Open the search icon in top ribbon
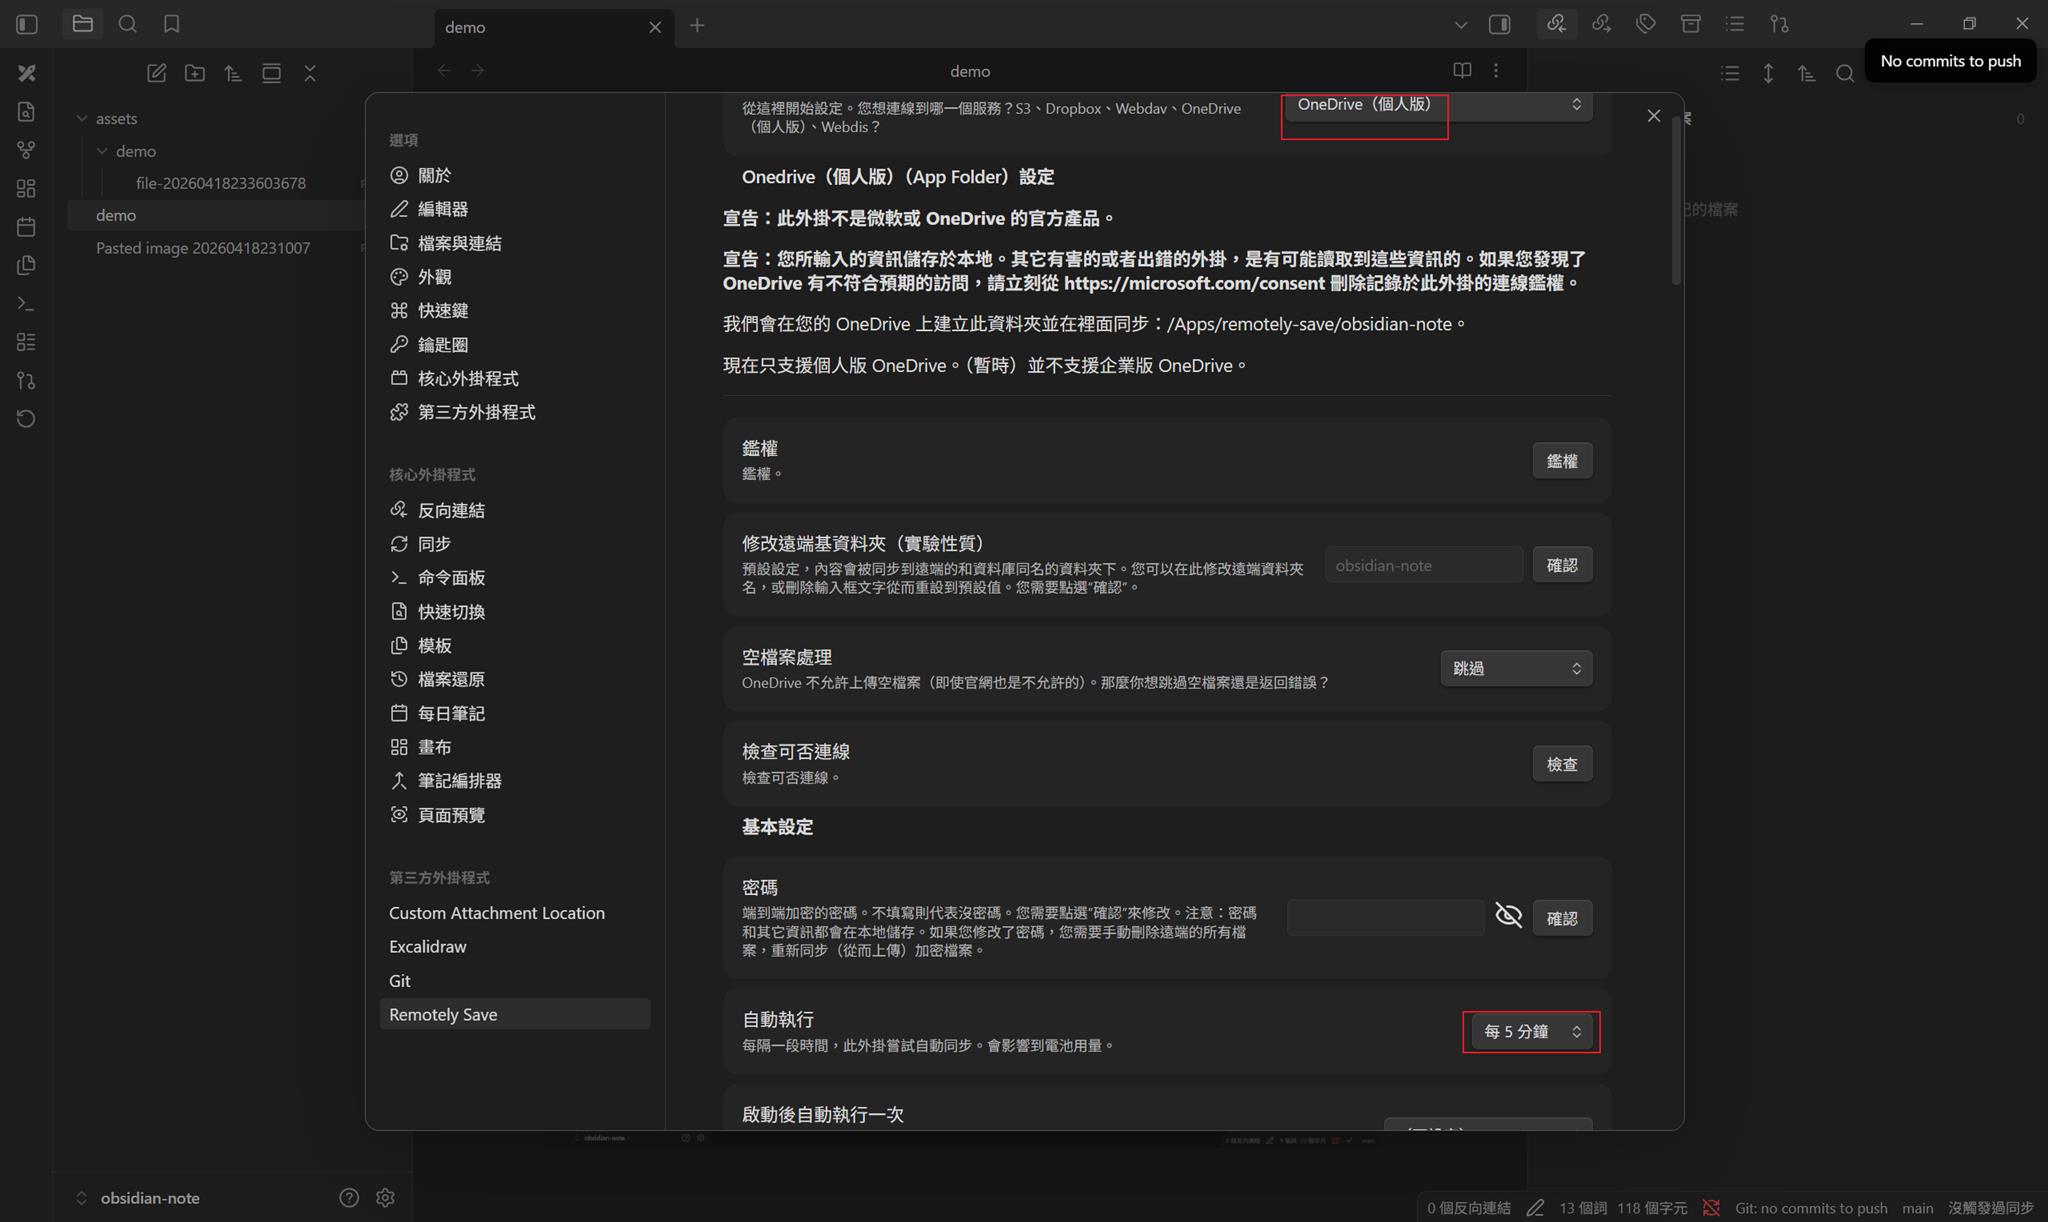This screenshot has width=2048, height=1222. tap(127, 24)
